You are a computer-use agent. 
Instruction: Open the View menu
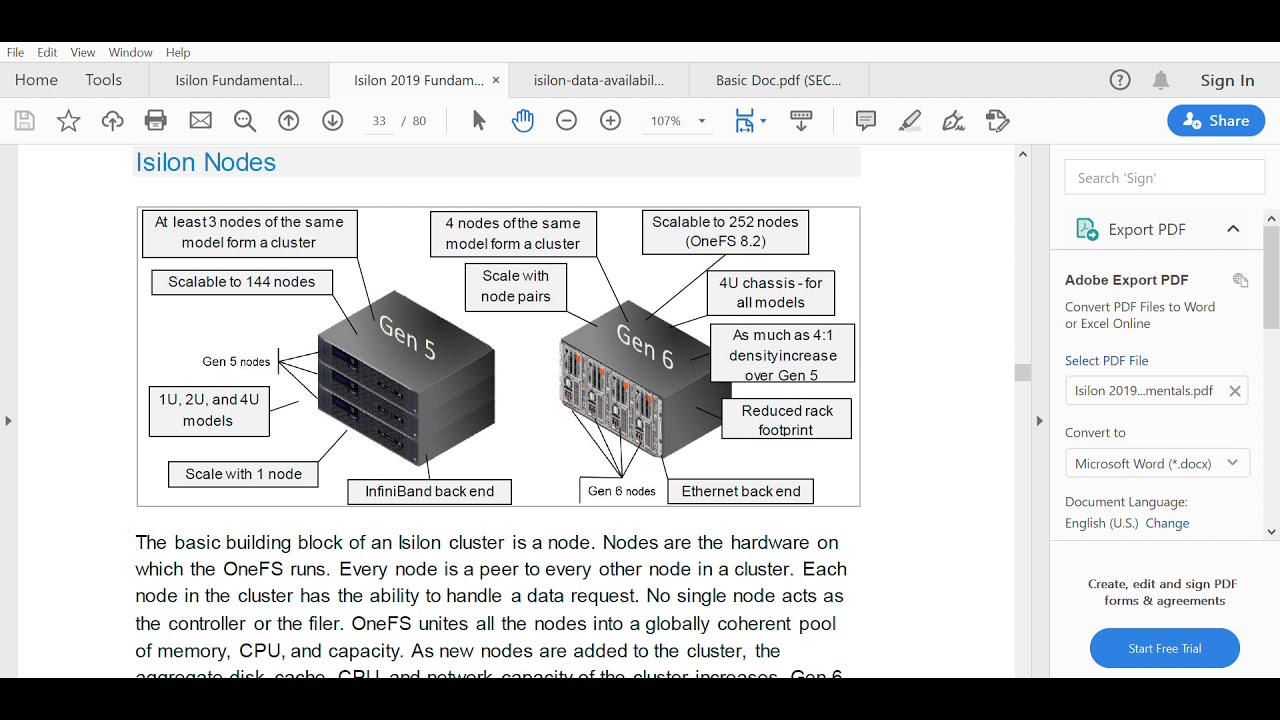tap(83, 52)
